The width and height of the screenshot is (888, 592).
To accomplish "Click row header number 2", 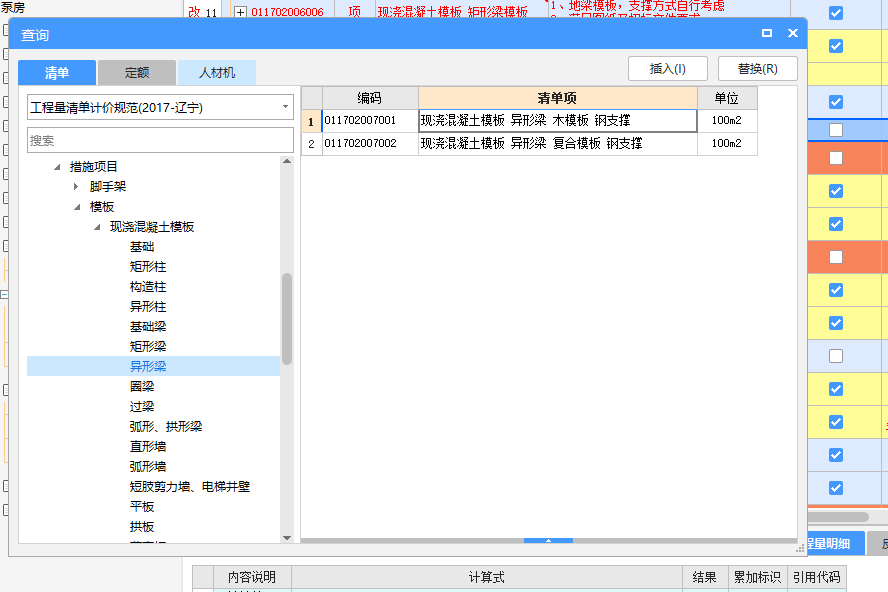I will point(311,144).
